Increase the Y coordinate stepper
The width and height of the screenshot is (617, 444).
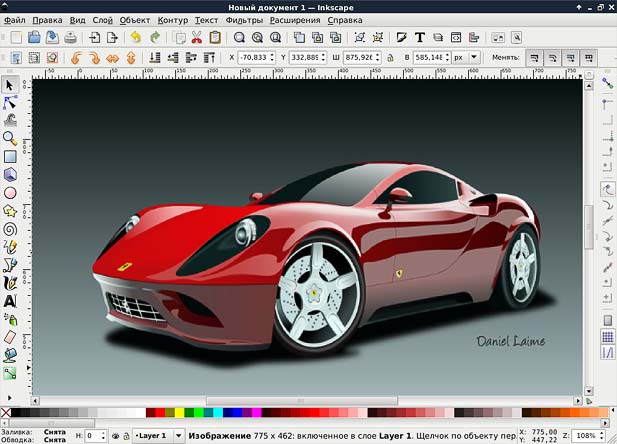(x=323, y=55)
